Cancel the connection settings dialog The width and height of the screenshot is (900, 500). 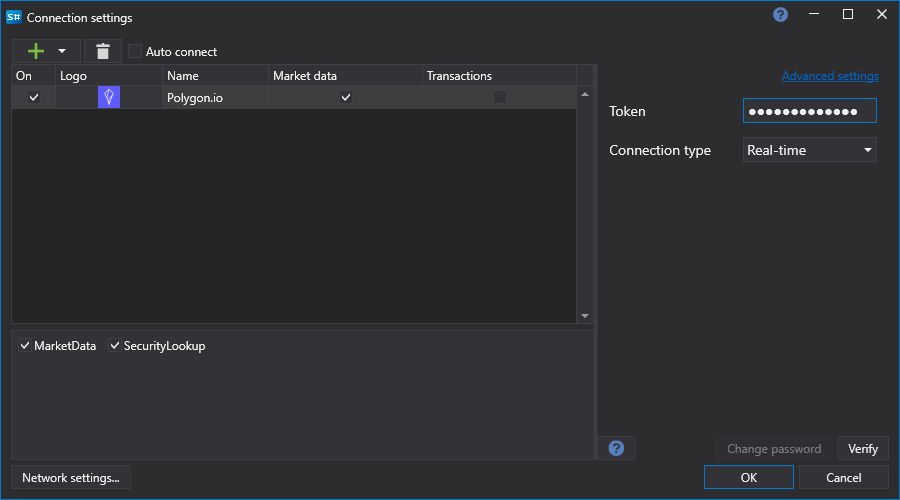point(843,477)
